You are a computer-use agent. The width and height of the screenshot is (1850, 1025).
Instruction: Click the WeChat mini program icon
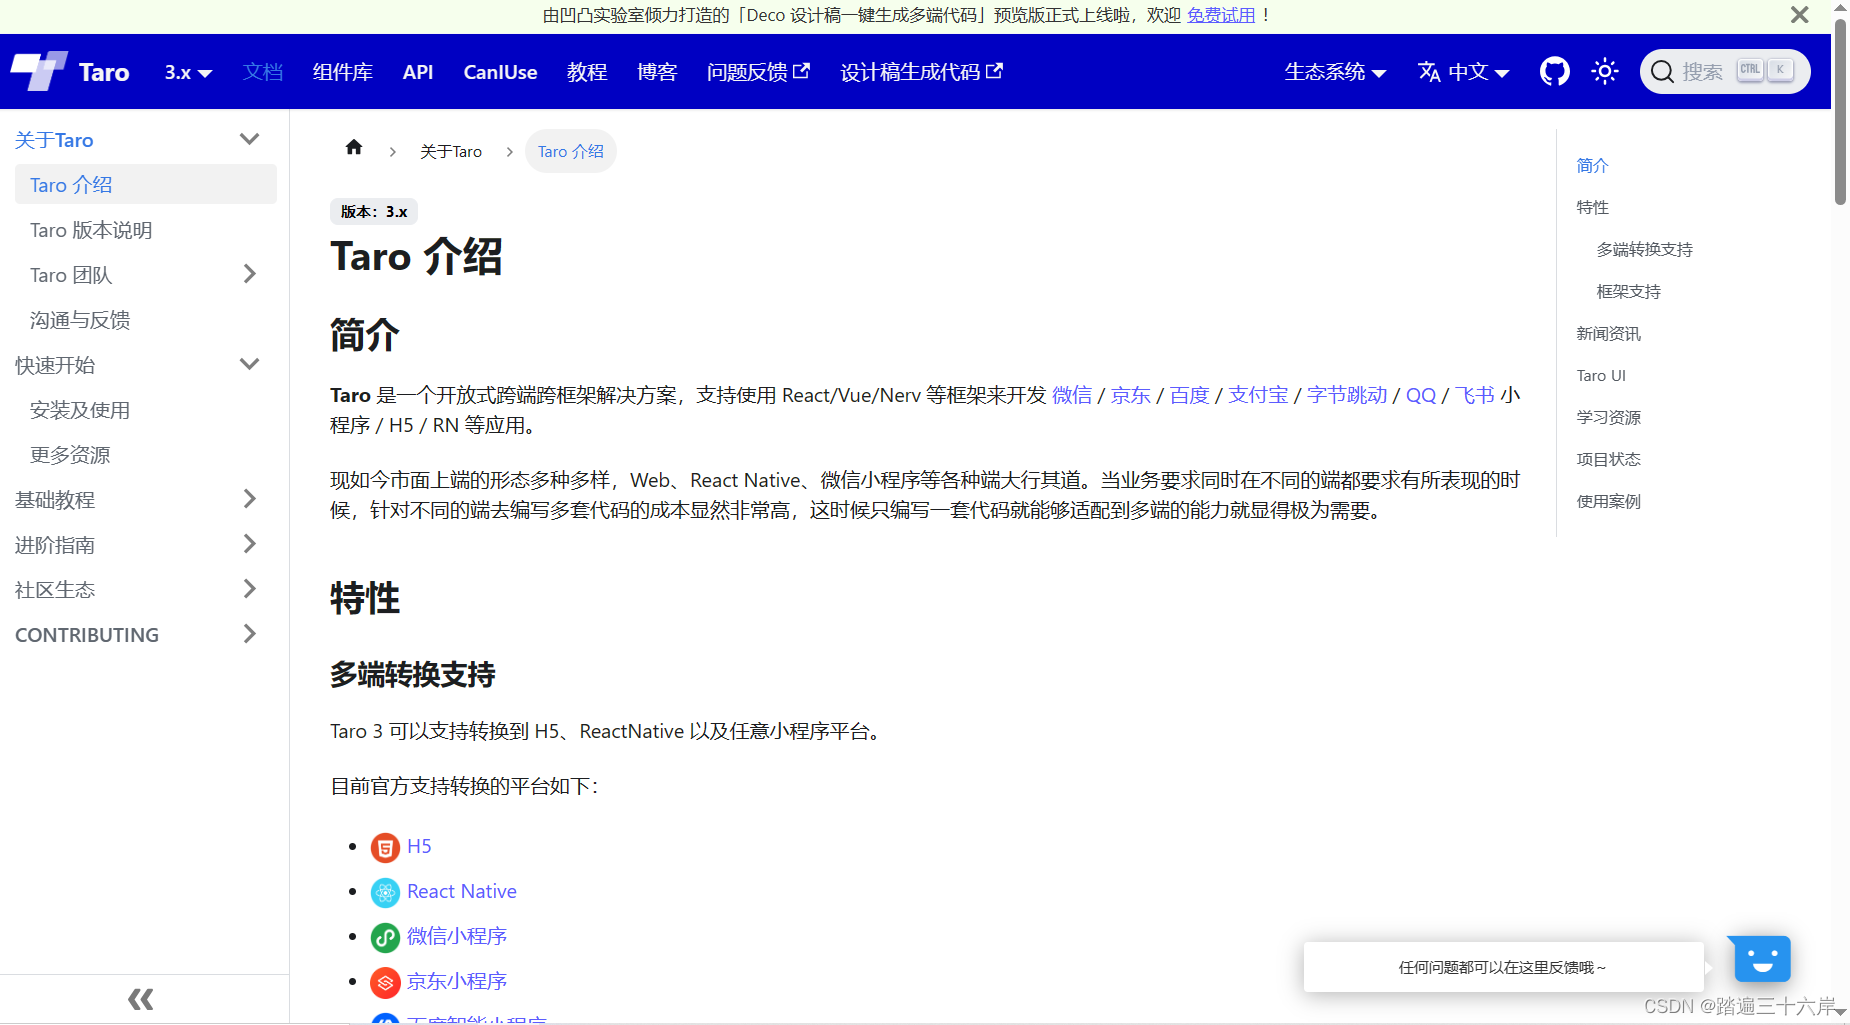click(x=385, y=937)
